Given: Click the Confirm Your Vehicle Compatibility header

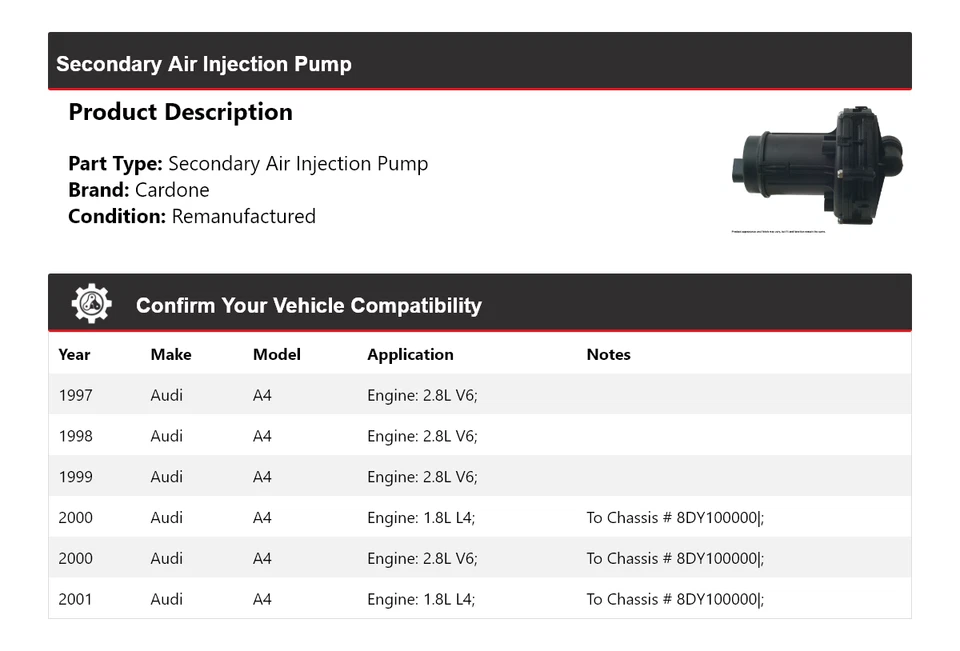Looking at the screenshot, I should (x=308, y=306).
